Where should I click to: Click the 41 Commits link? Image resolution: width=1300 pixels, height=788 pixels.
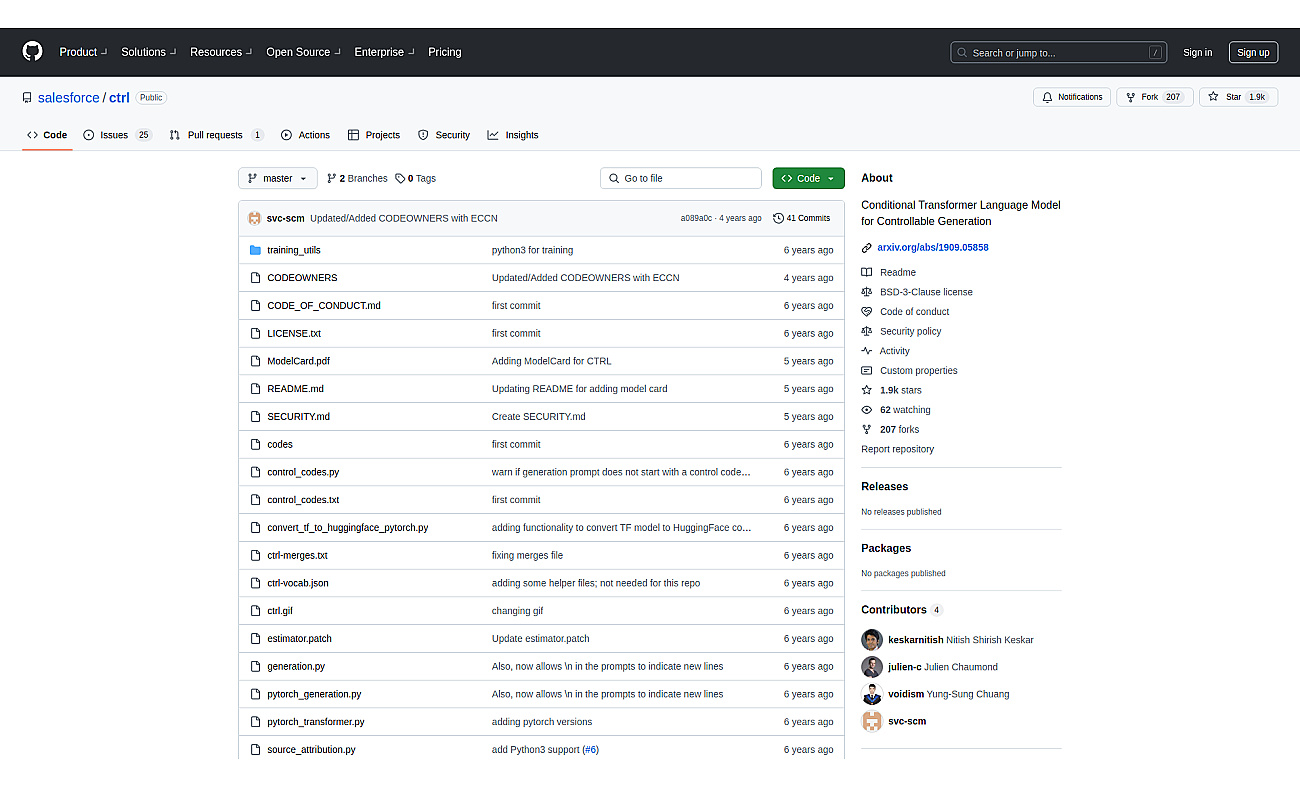pyautogui.click(x=801, y=218)
